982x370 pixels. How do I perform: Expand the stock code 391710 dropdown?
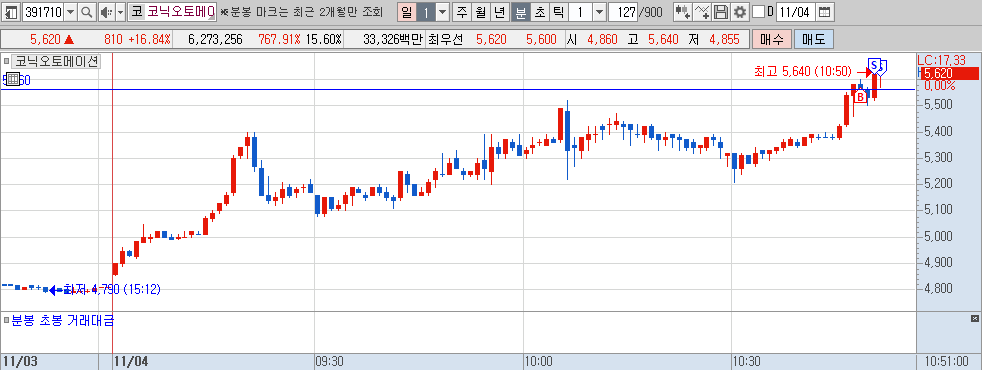[x=70, y=12]
